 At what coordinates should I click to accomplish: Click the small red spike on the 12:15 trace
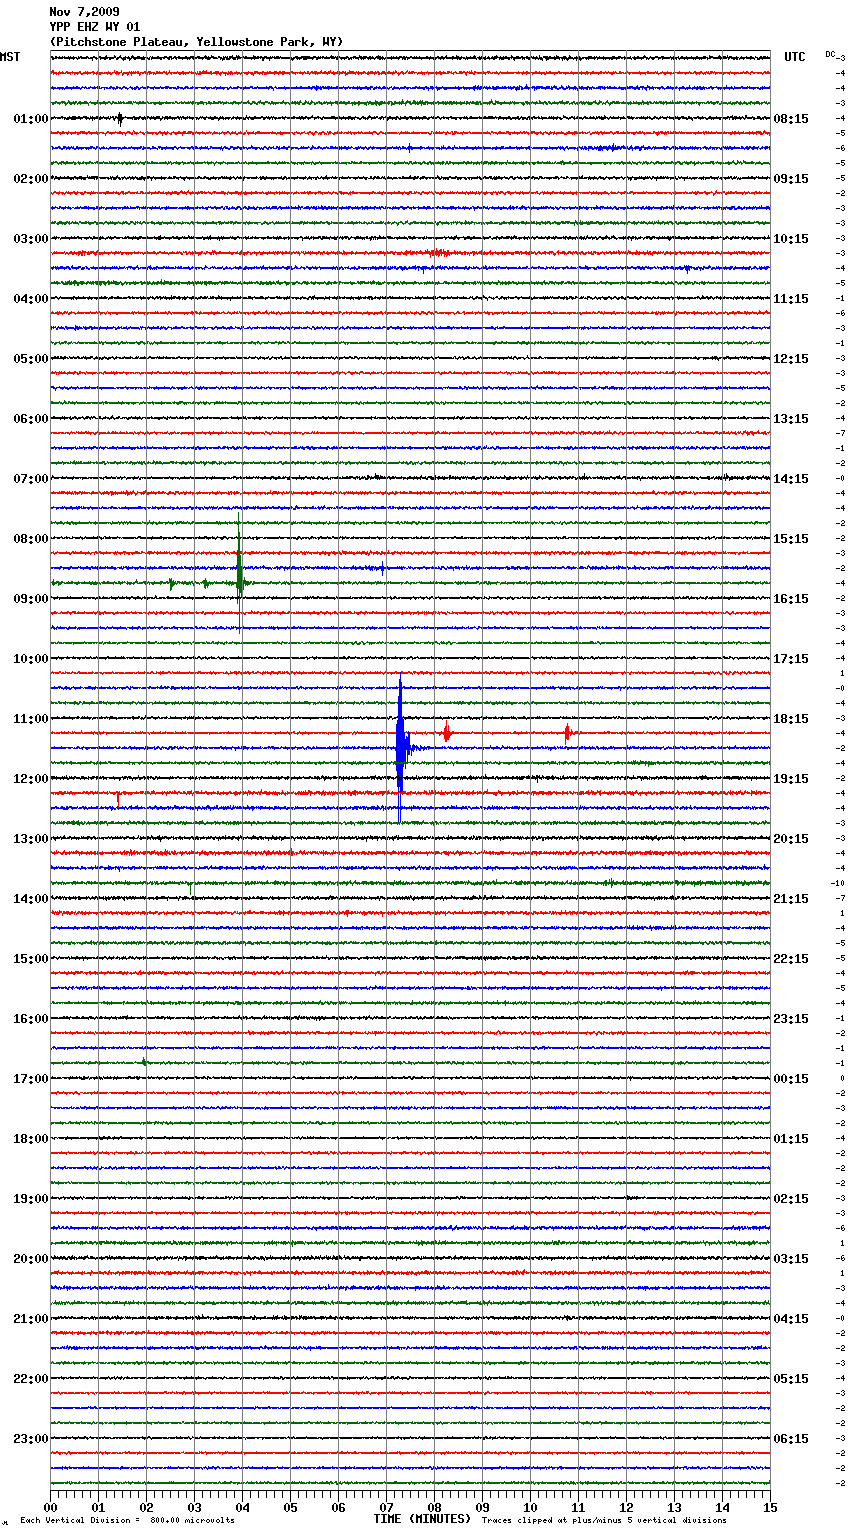pos(118,798)
